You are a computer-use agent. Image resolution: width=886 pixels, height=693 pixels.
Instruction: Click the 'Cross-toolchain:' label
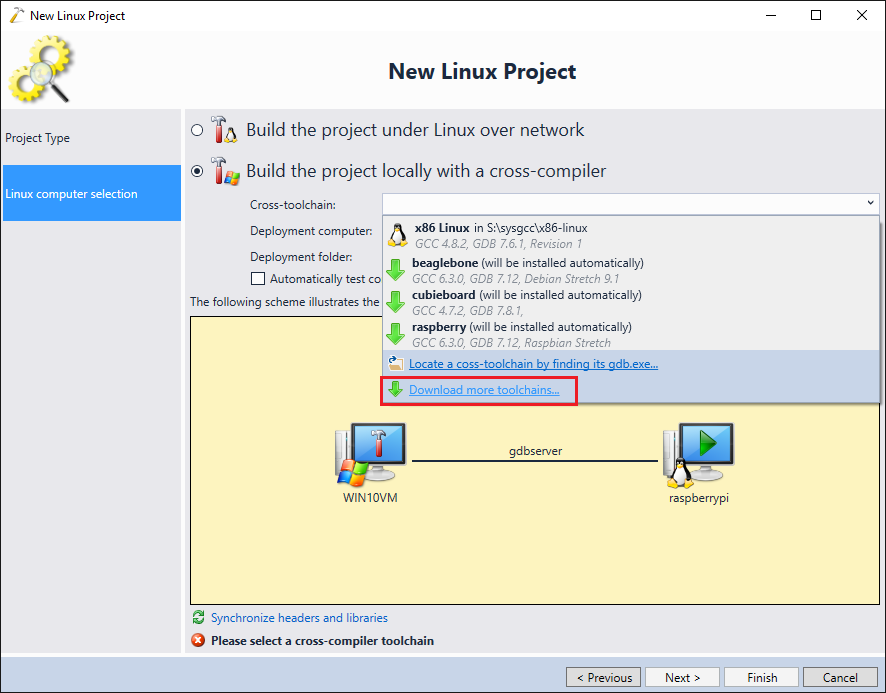(293, 205)
